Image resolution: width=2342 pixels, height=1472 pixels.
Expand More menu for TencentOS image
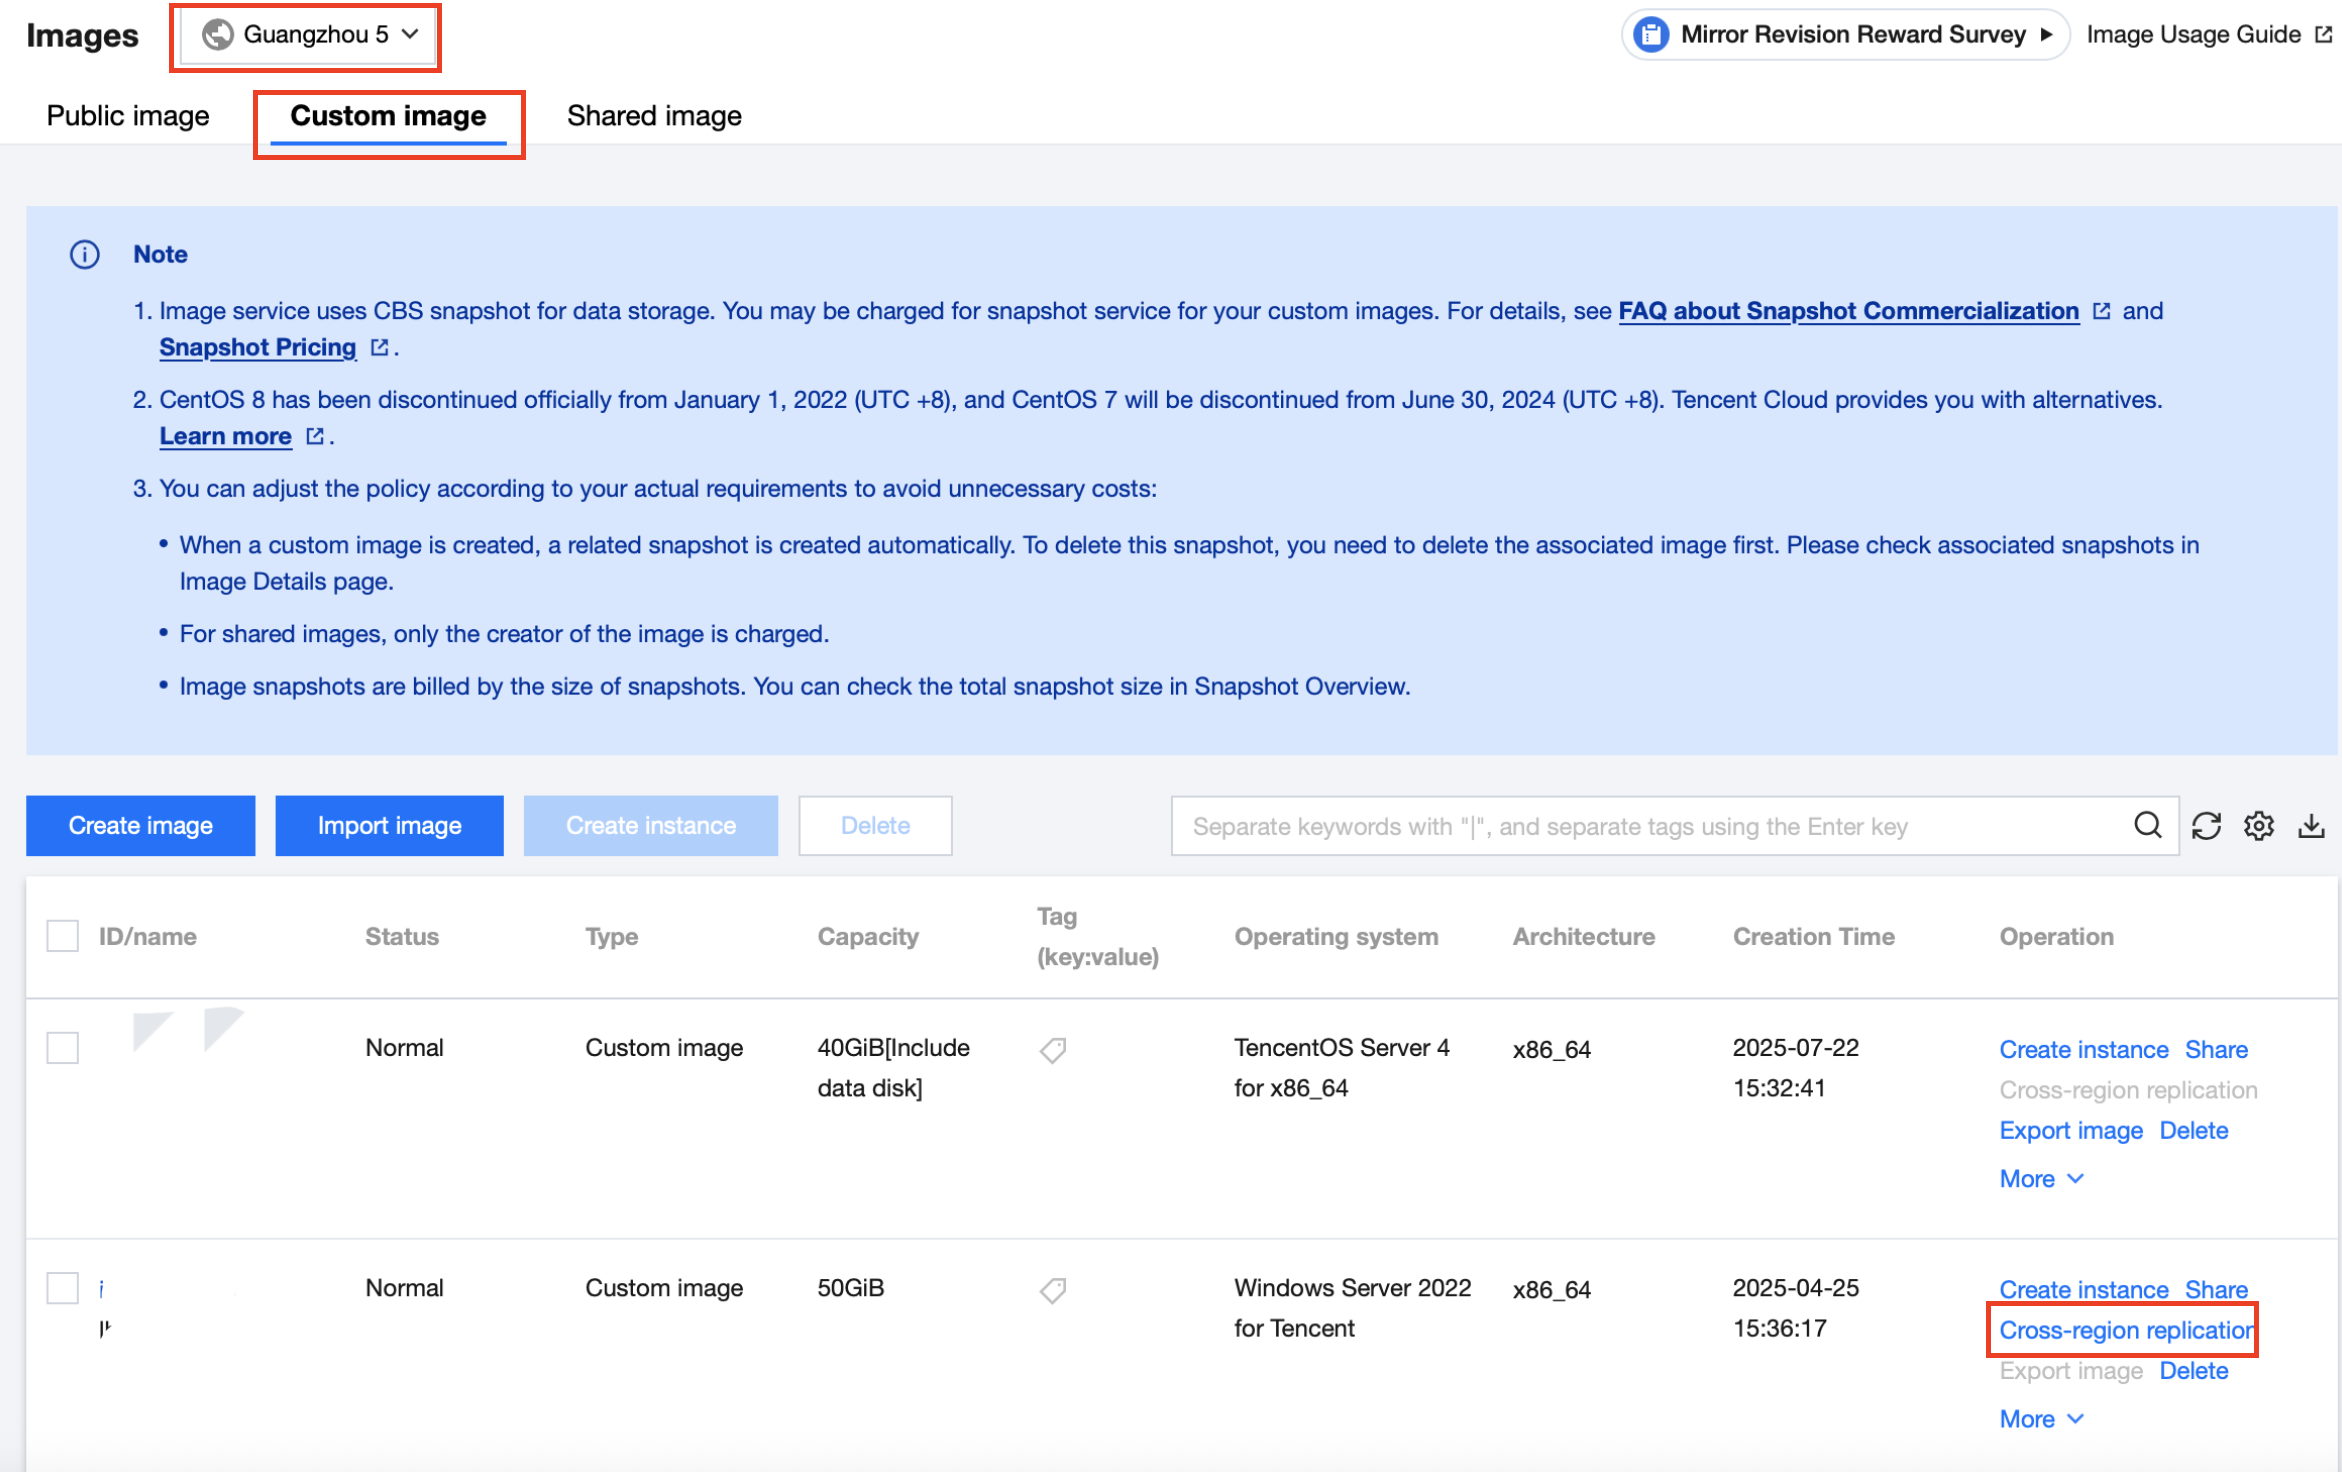2040,1179
